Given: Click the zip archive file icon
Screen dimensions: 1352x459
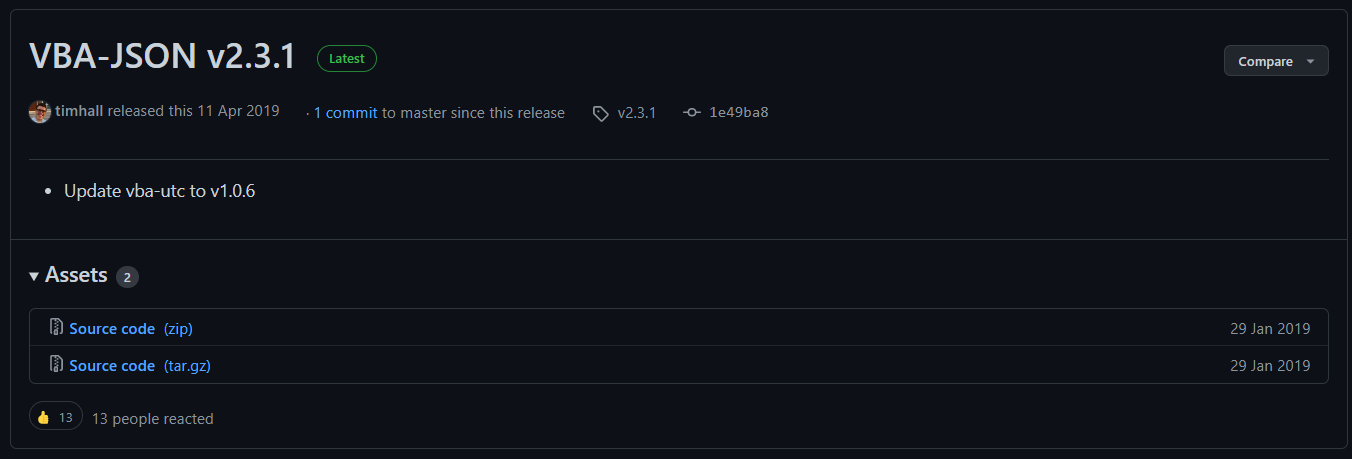Looking at the screenshot, I should pos(56,327).
